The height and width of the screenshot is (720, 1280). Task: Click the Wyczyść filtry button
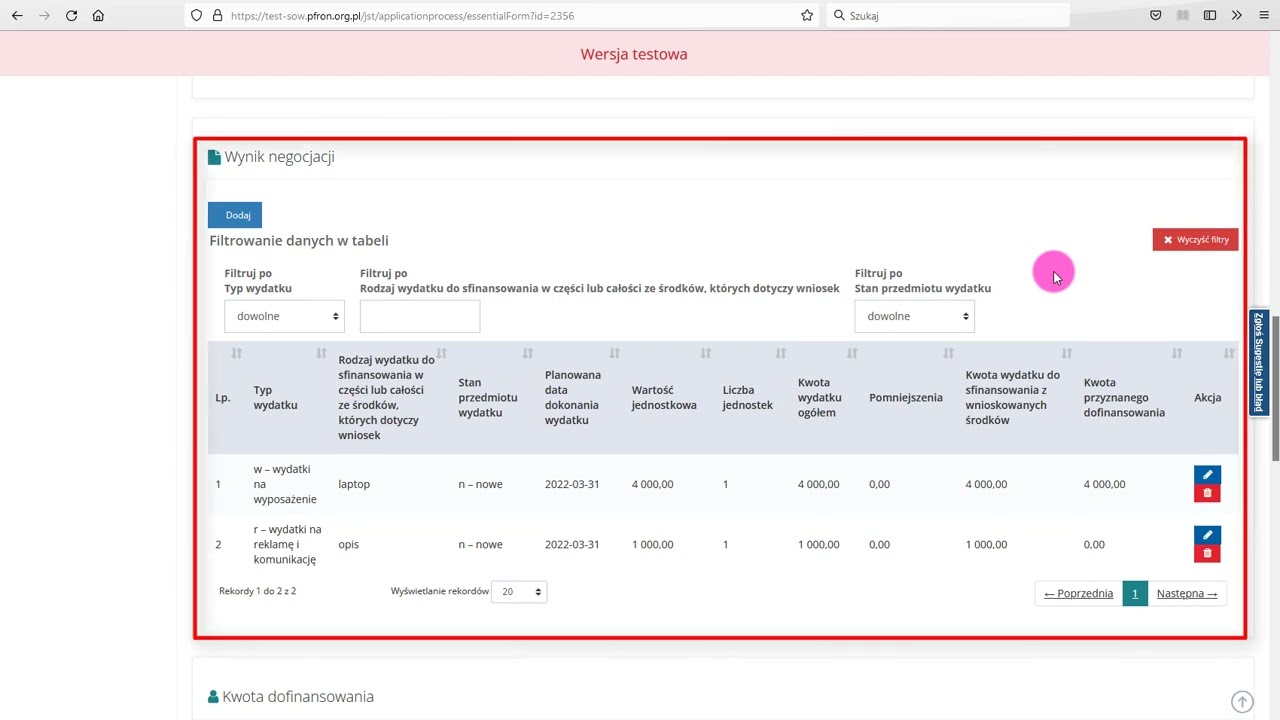[x=1195, y=240]
